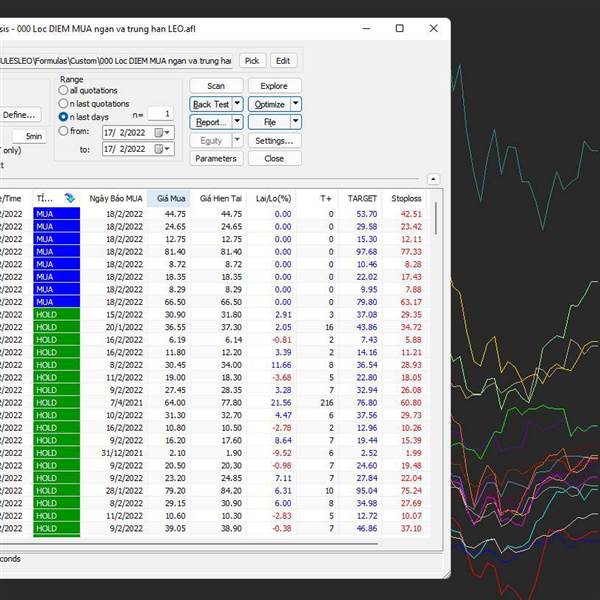The image size is (600, 600).
Task: Sort by the Giá Mua column header
Action: [170, 198]
